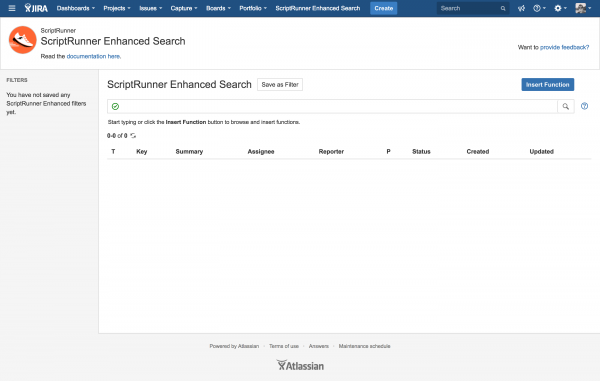Open the administration gear menu
Image resolution: width=600 pixels, height=381 pixels.
[560, 8]
